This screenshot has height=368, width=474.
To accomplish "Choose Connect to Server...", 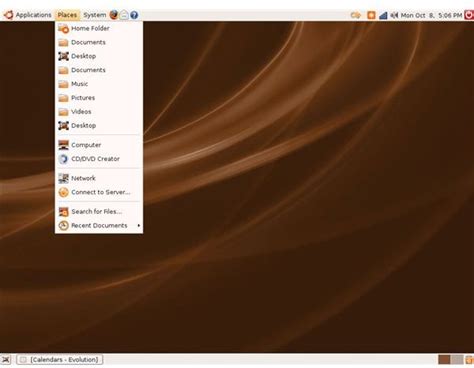I will point(99,192).
